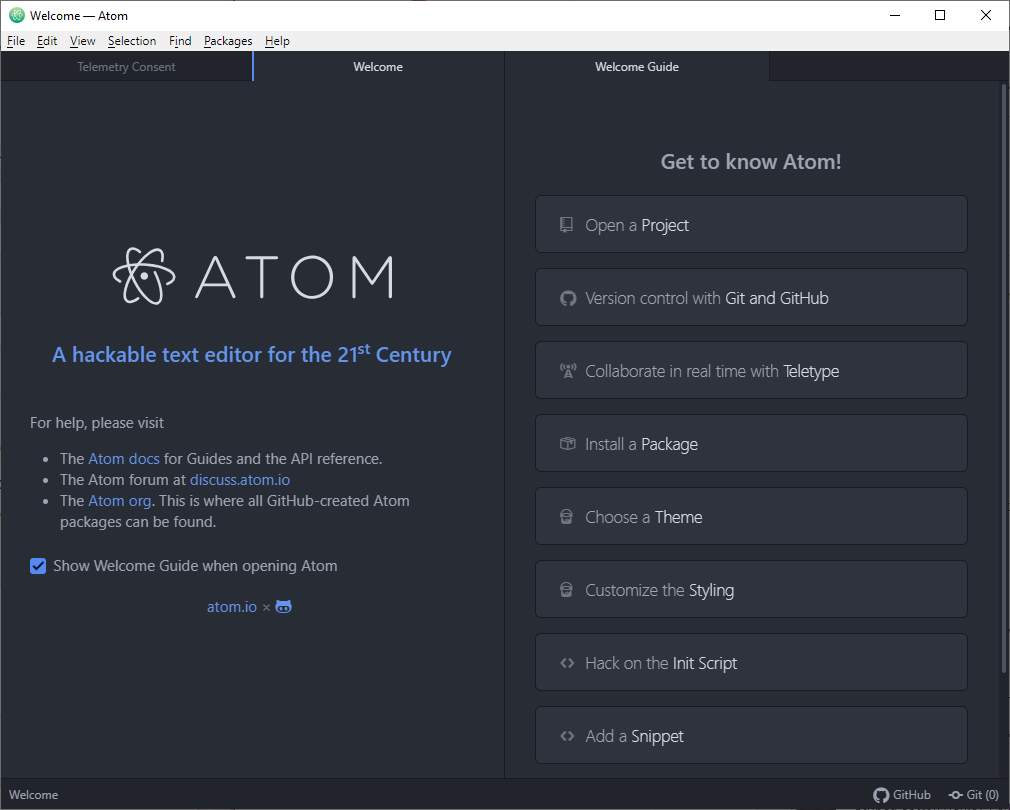Click the Octocat icon beside the atom.io link
The image size is (1010, 810).
(x=281, y=606)
